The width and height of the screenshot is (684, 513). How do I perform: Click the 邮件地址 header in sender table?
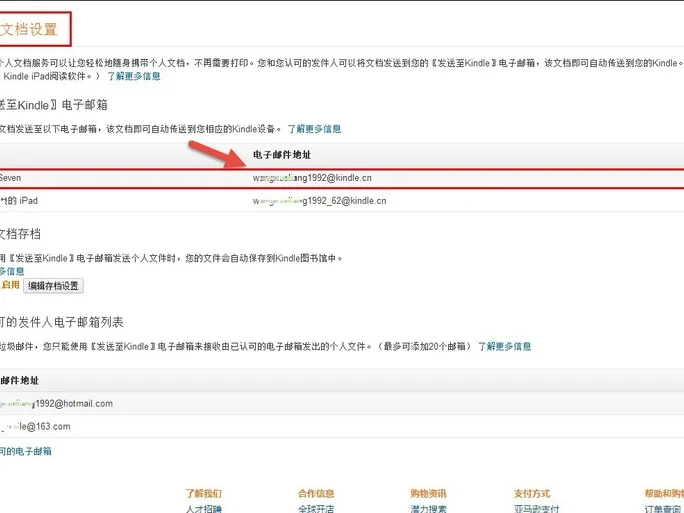click(19, 381)
